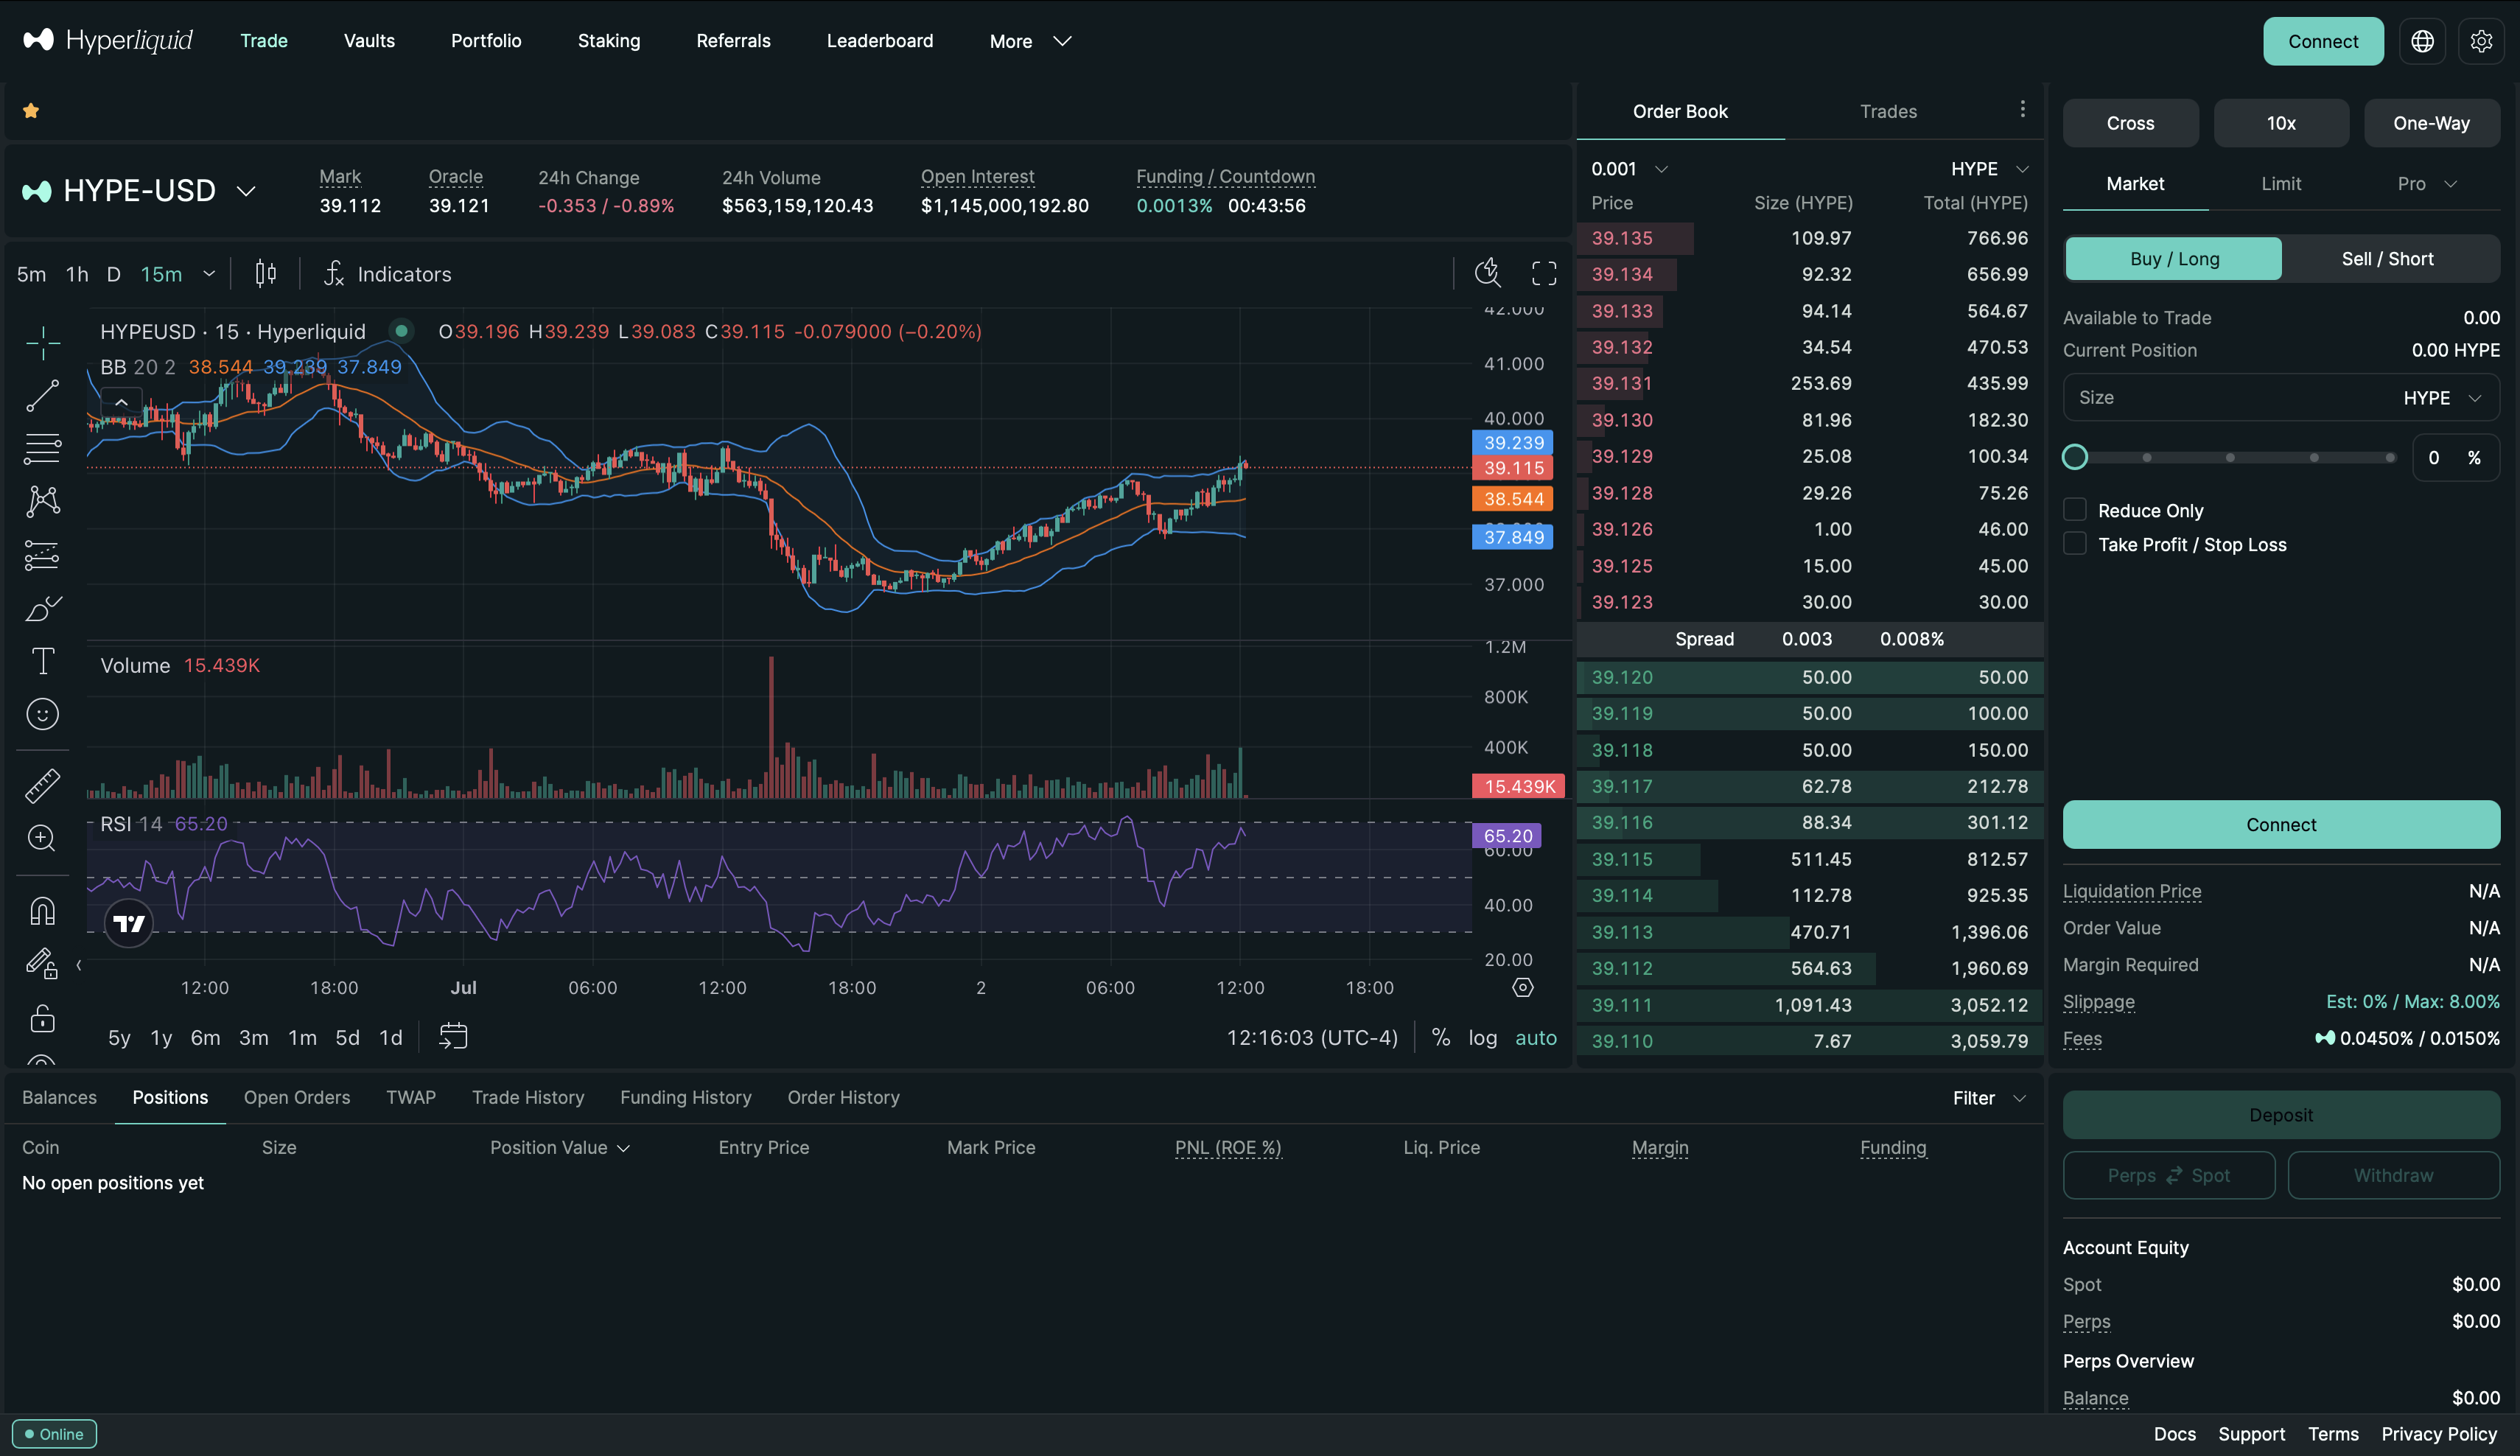This screenshot has width=2520, height=1456.
Task: Click the Sell / Short button
Action: click(x=2387, y=259)
